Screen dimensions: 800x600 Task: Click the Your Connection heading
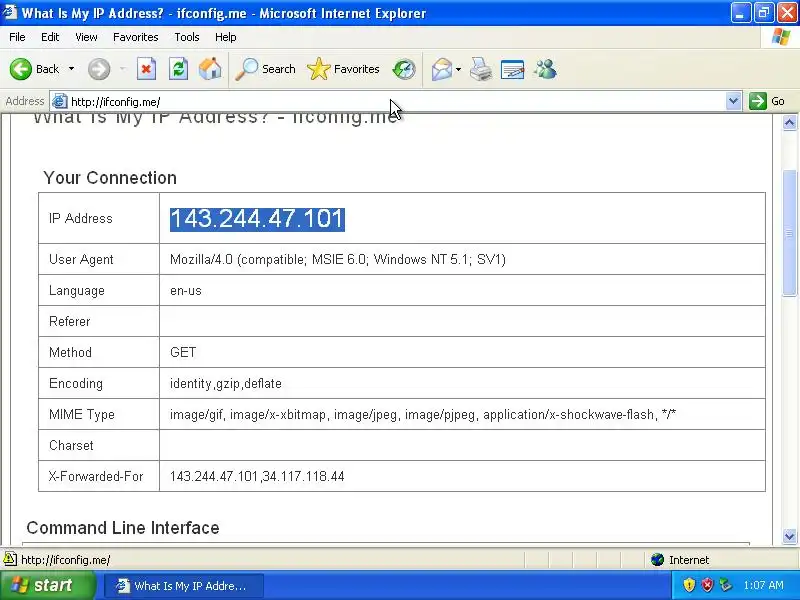[110, 178]
